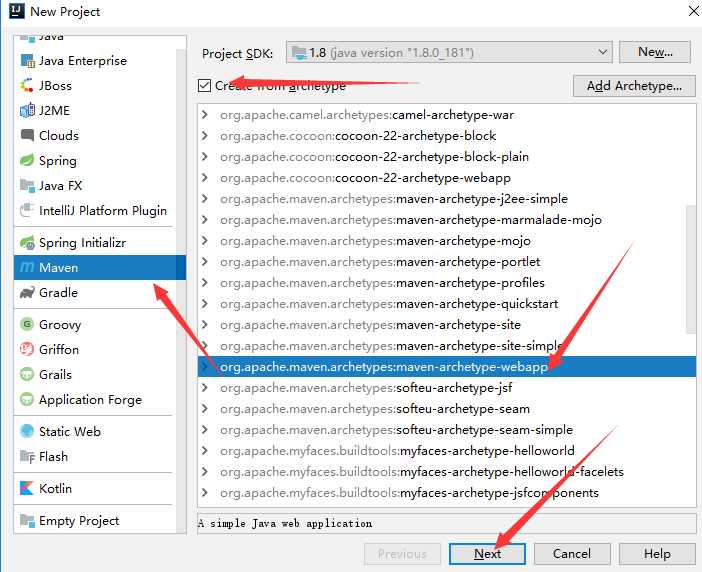The height and width of the screenshot is (572, 702).
Task: Select myfaces-archetype-helloworld-facelets row
Action: point(446,472)
